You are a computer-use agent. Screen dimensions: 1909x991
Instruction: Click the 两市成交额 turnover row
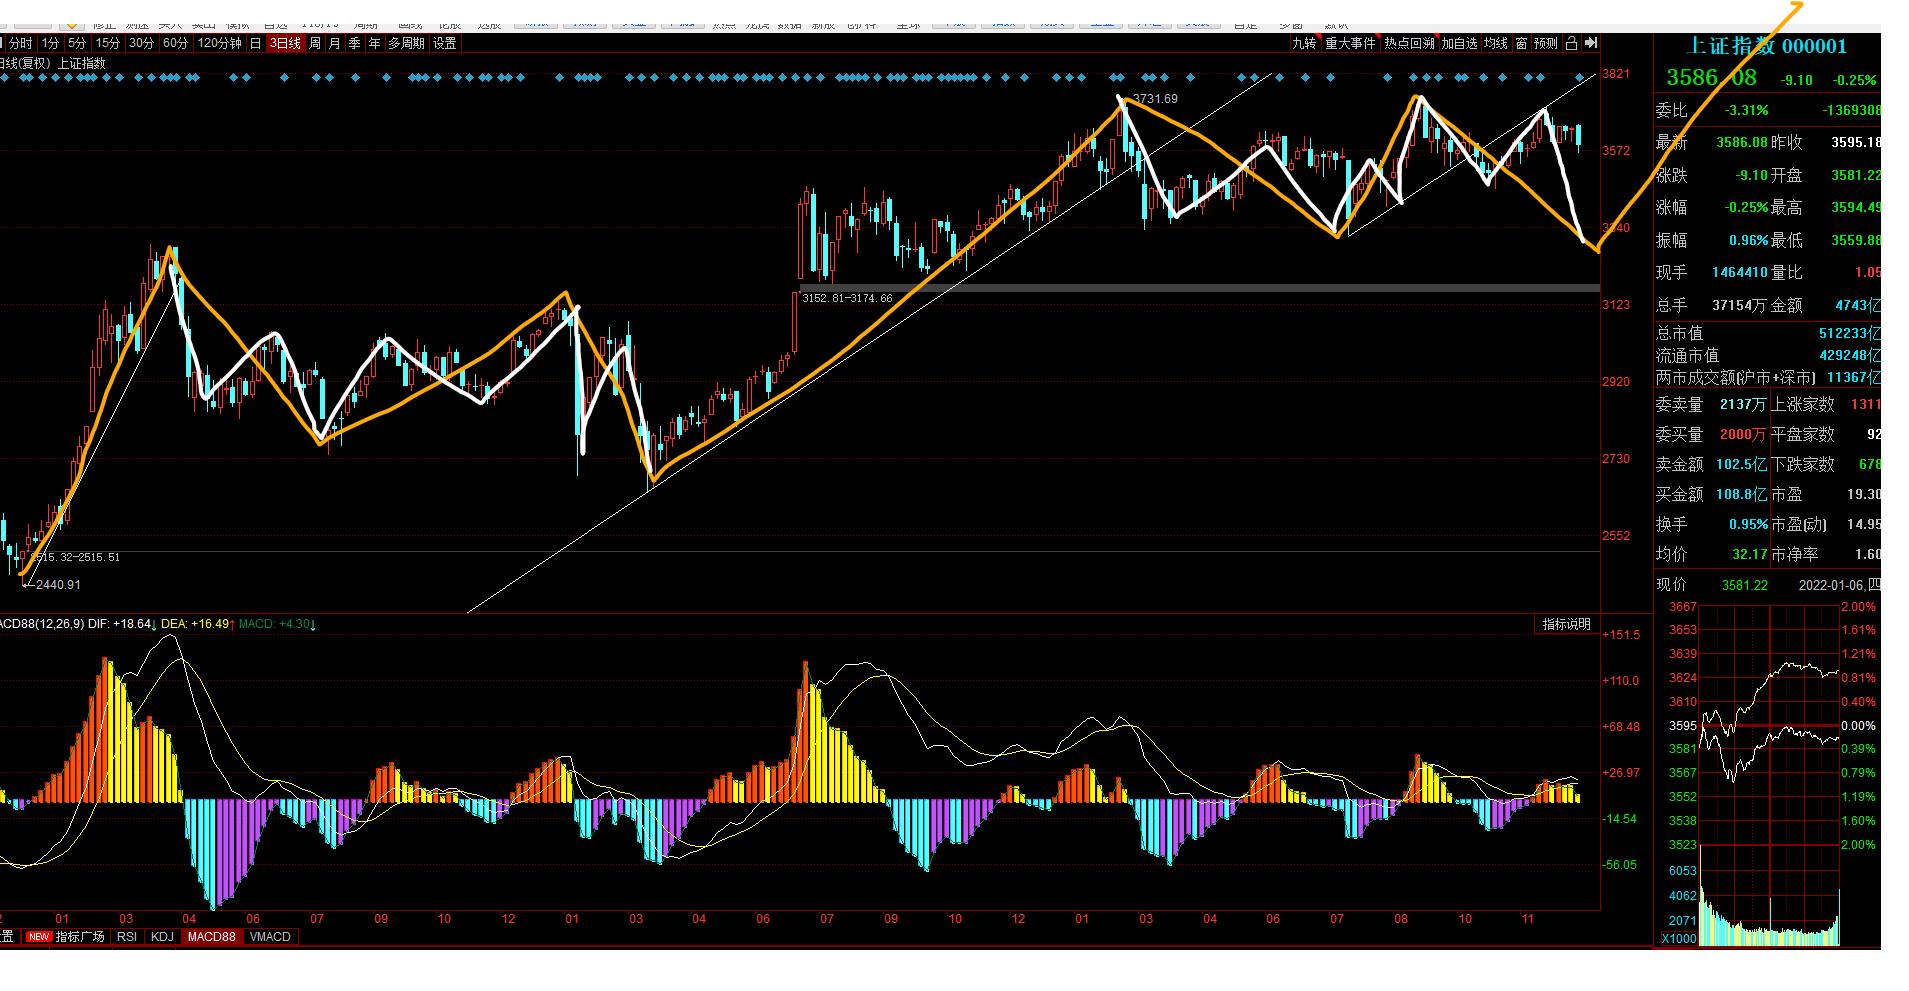coord(1767,377)
